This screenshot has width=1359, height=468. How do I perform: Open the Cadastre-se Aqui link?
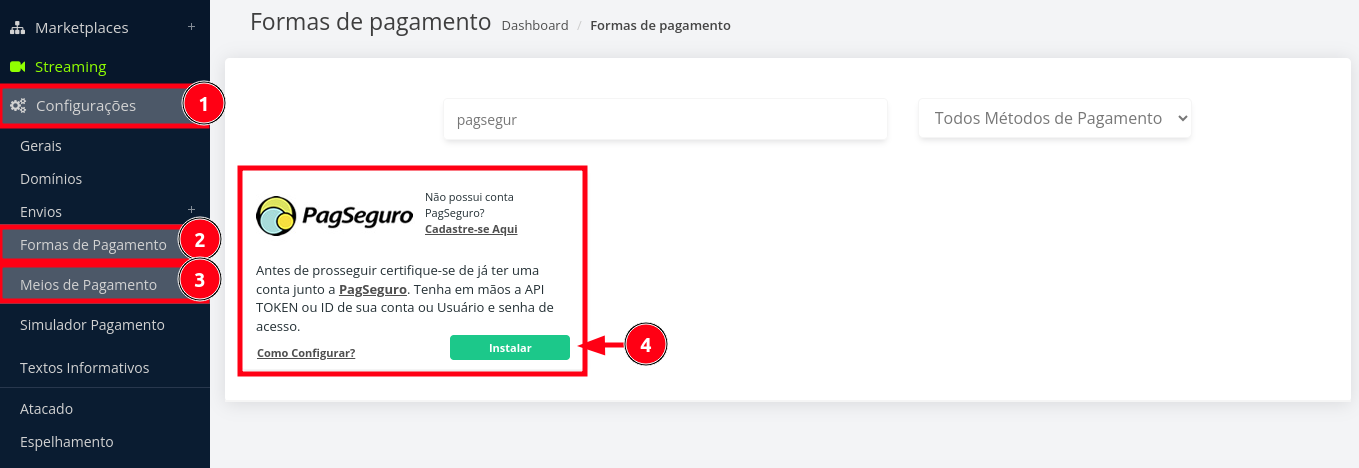pyautogui.click(x=471, y=229)
